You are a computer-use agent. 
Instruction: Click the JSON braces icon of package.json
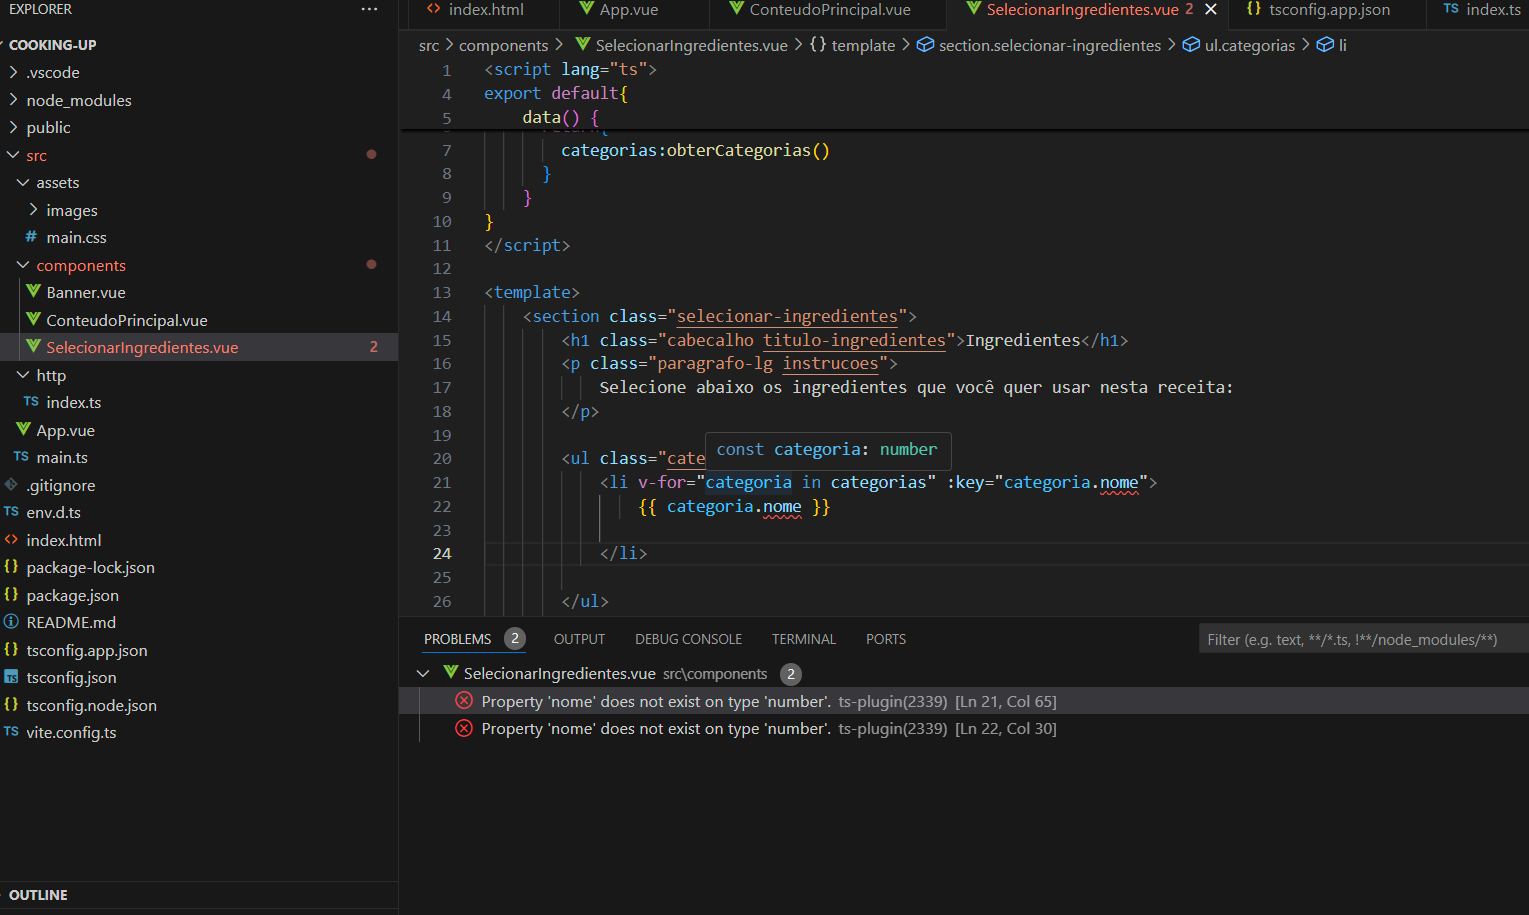pos(11,595)
